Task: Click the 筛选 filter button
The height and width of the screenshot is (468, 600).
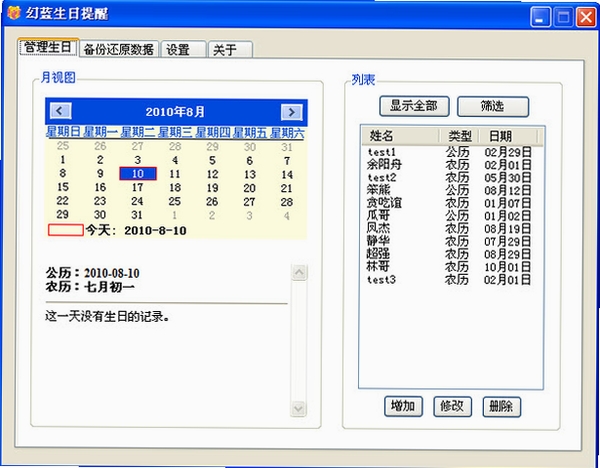Action: [x=493, y=106]
